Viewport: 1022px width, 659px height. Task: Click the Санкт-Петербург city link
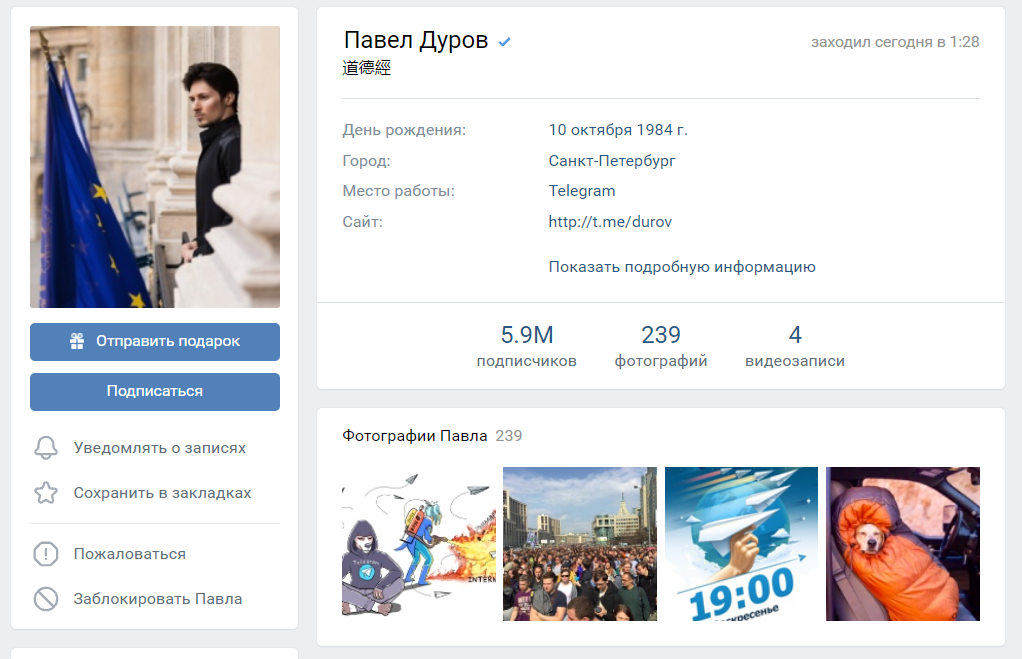tap(612, 161)
